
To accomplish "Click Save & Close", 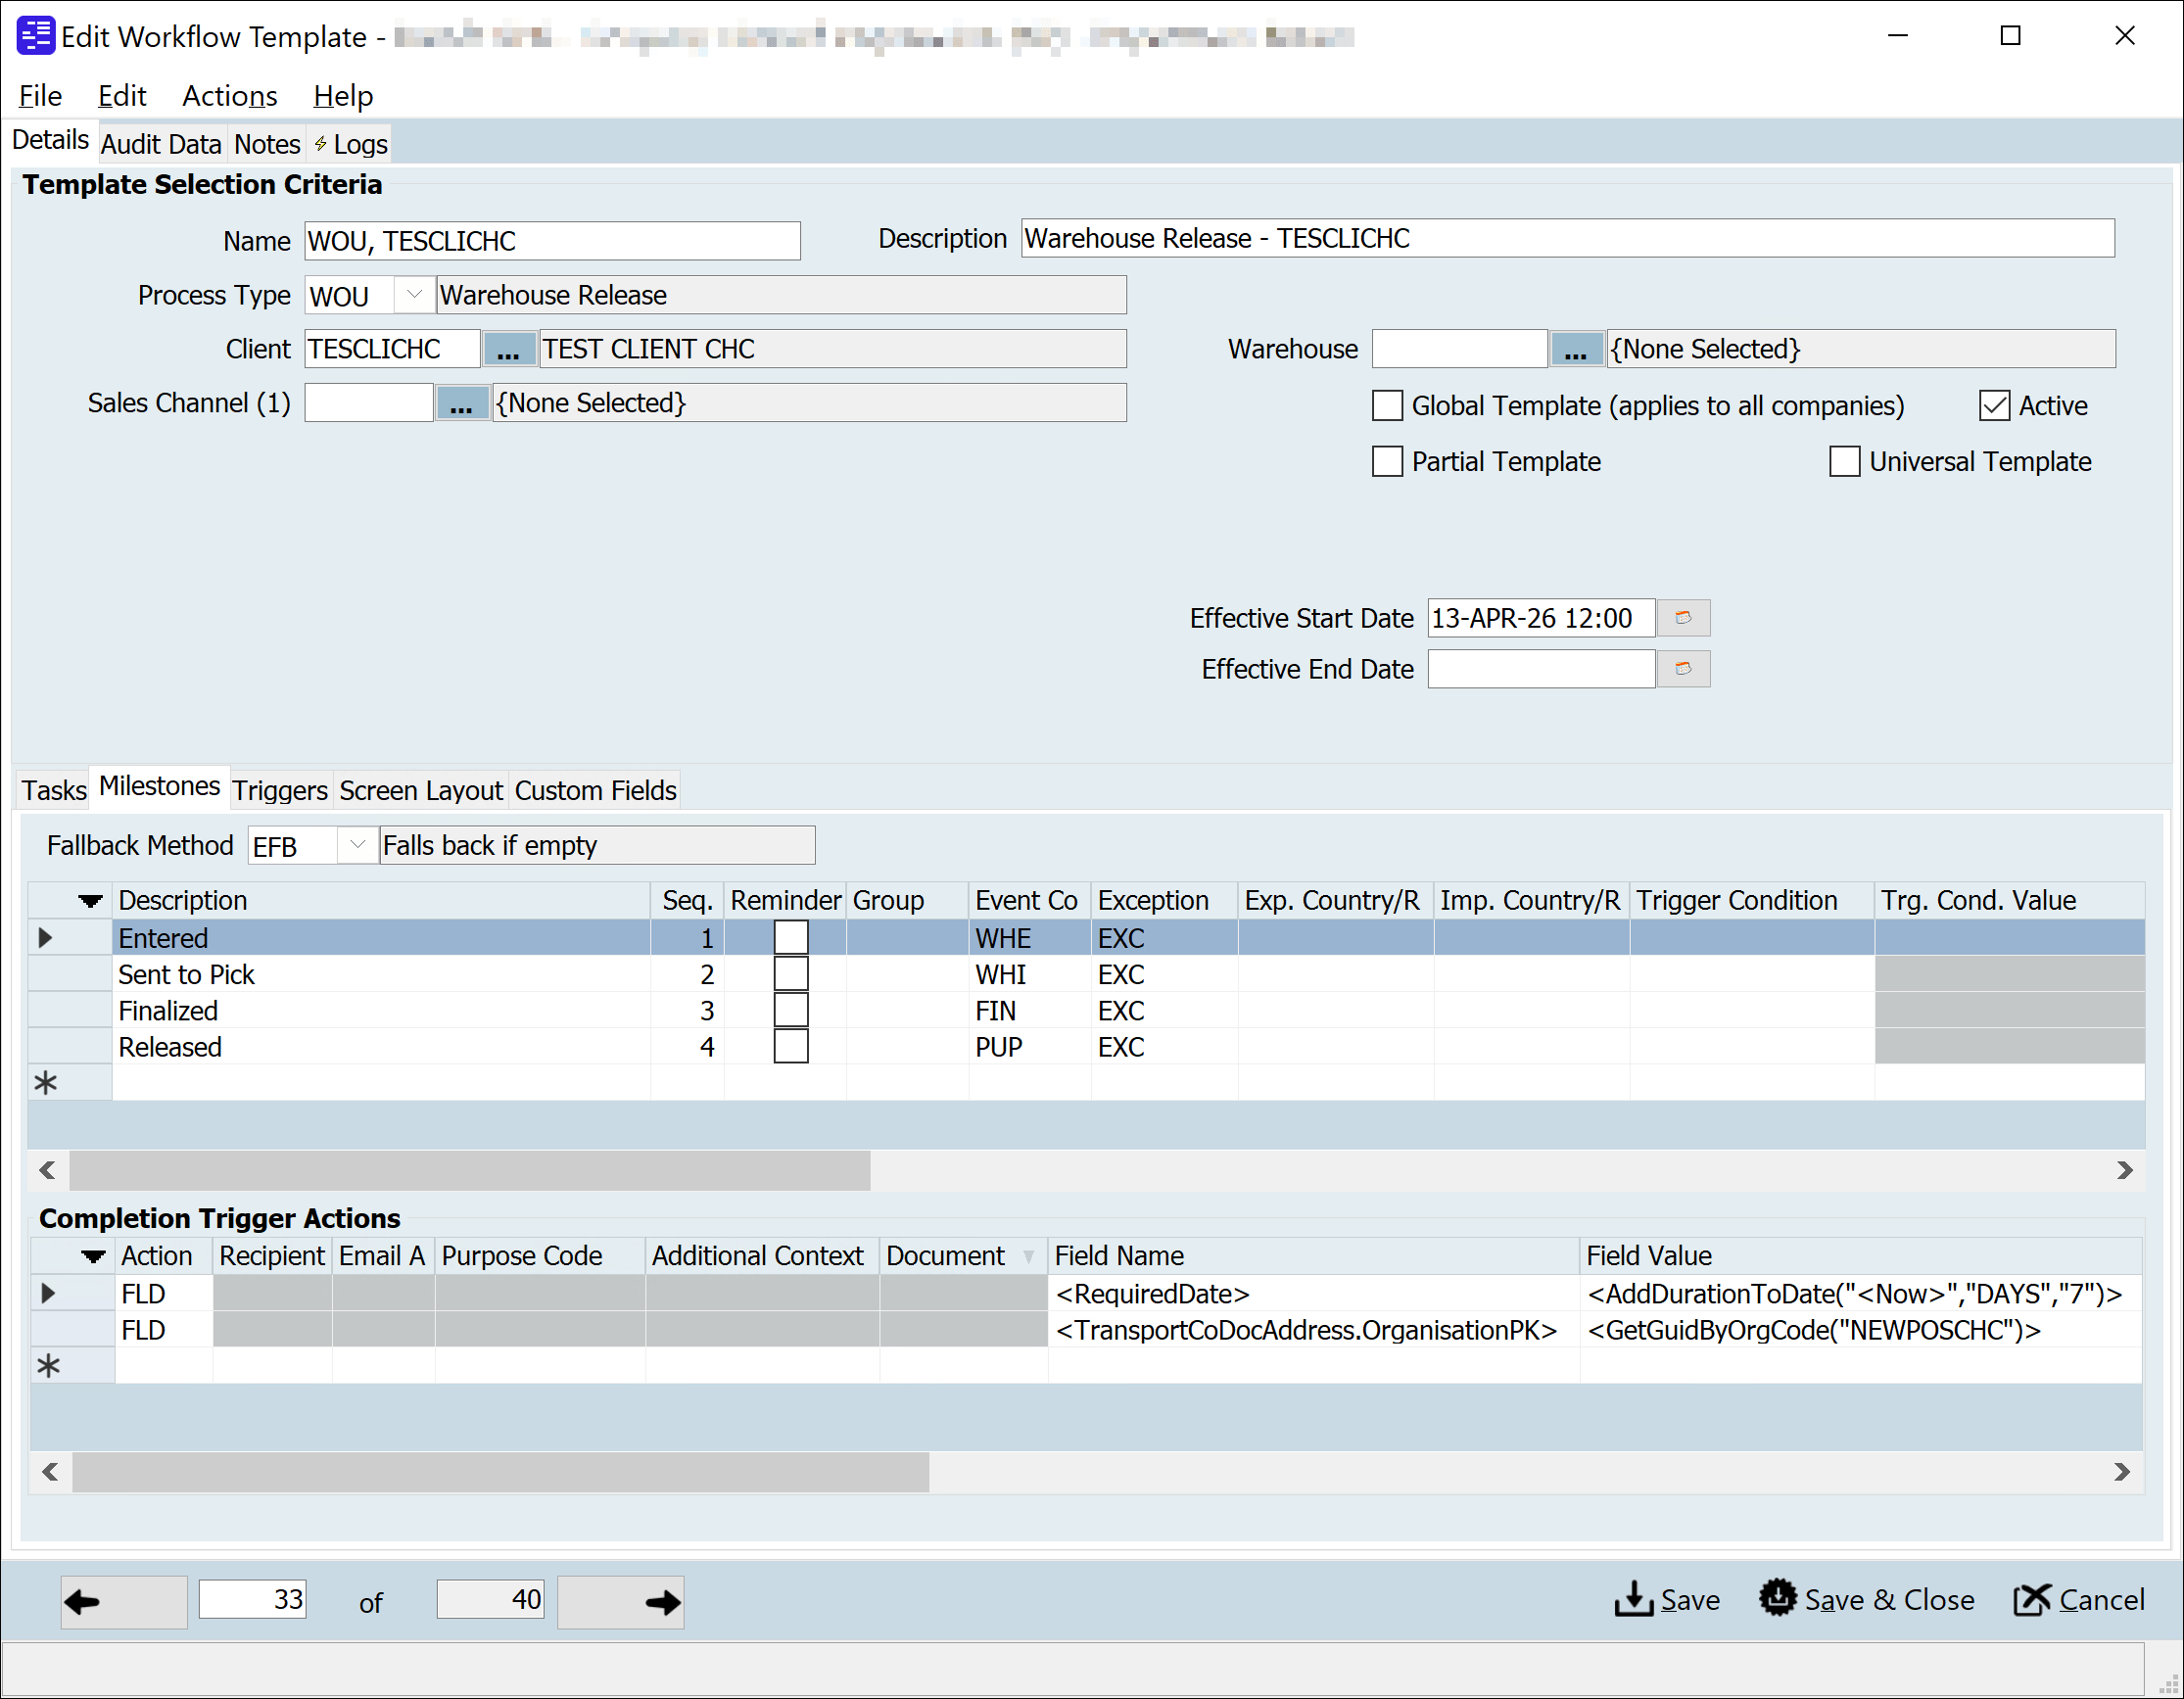I will pyautogui.click(x=1868, y=1599).
